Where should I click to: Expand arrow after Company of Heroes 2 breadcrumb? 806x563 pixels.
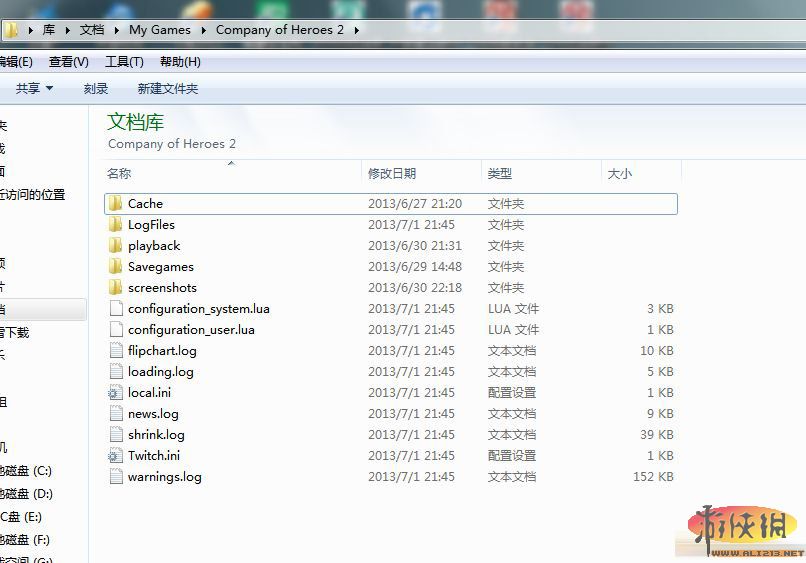point(356,30)
